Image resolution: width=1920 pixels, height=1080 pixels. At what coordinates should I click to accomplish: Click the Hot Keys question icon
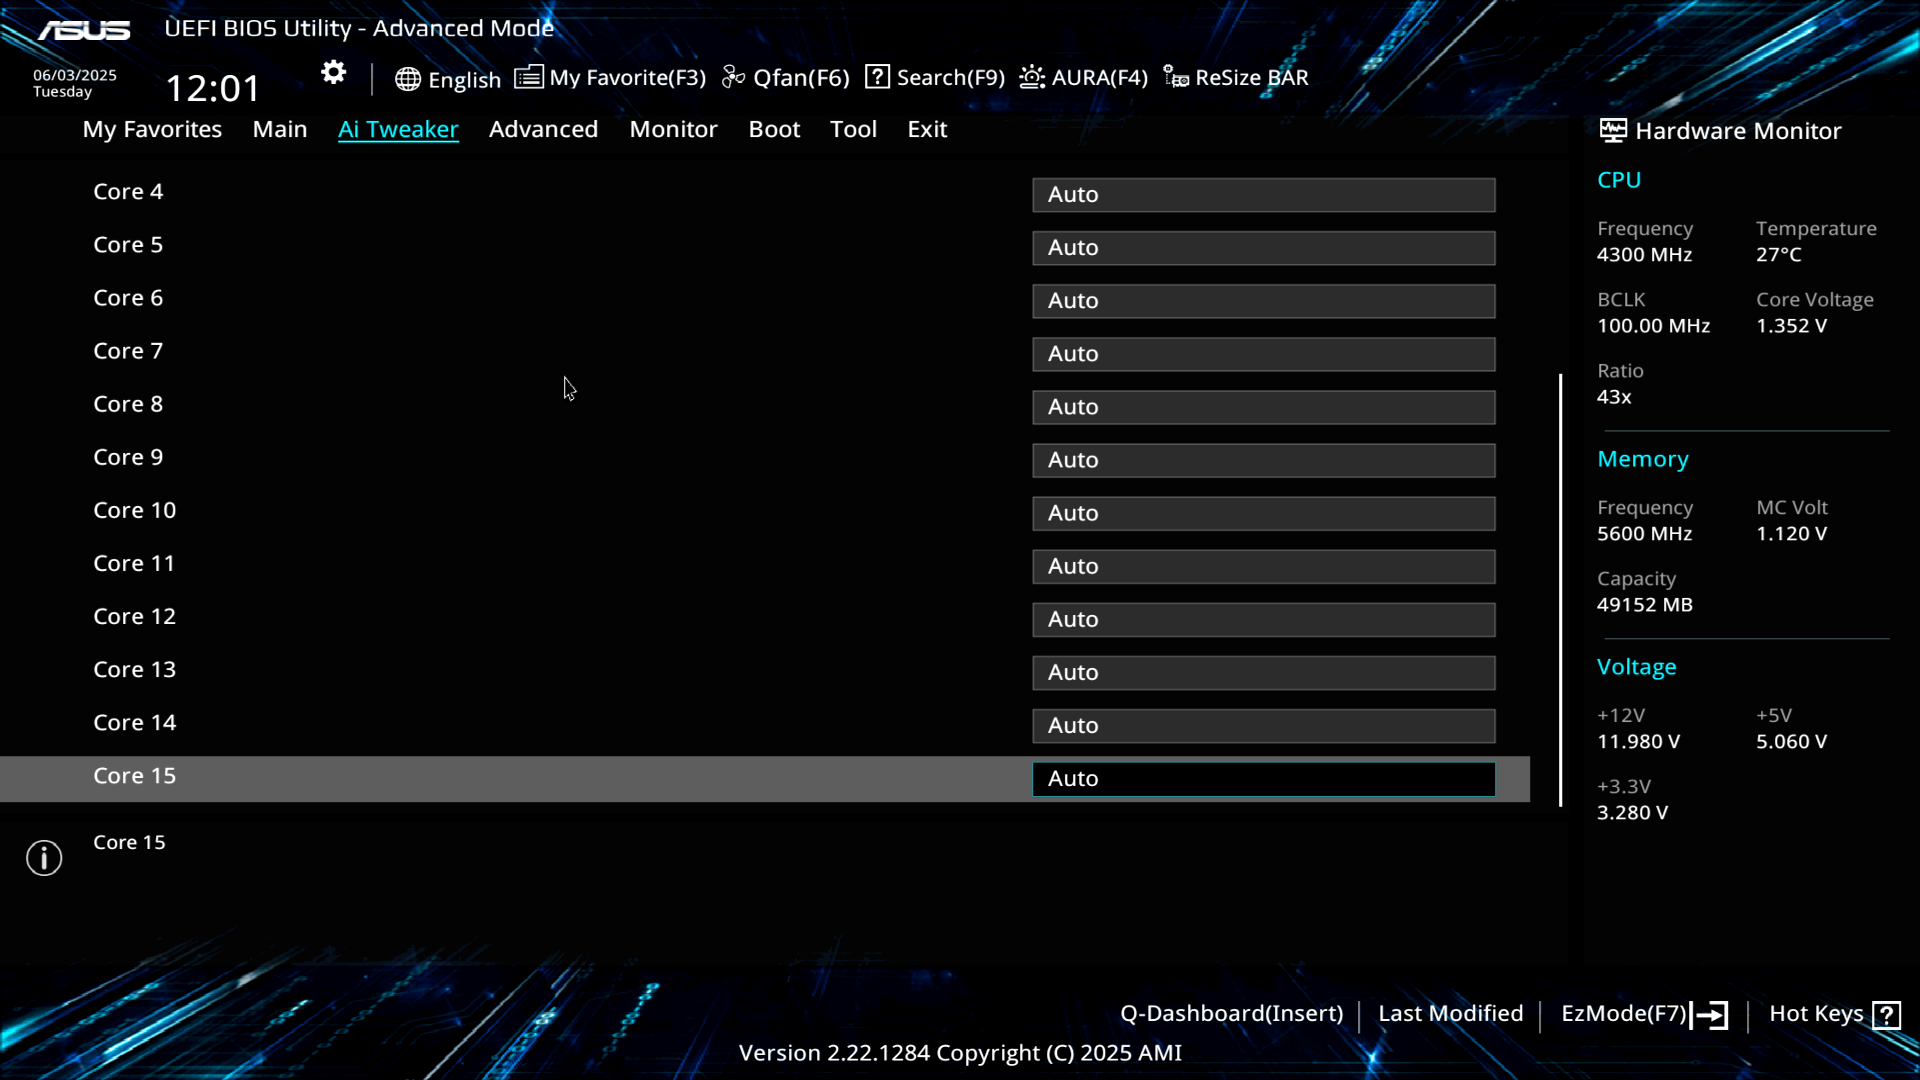tap(1886, 1015)
